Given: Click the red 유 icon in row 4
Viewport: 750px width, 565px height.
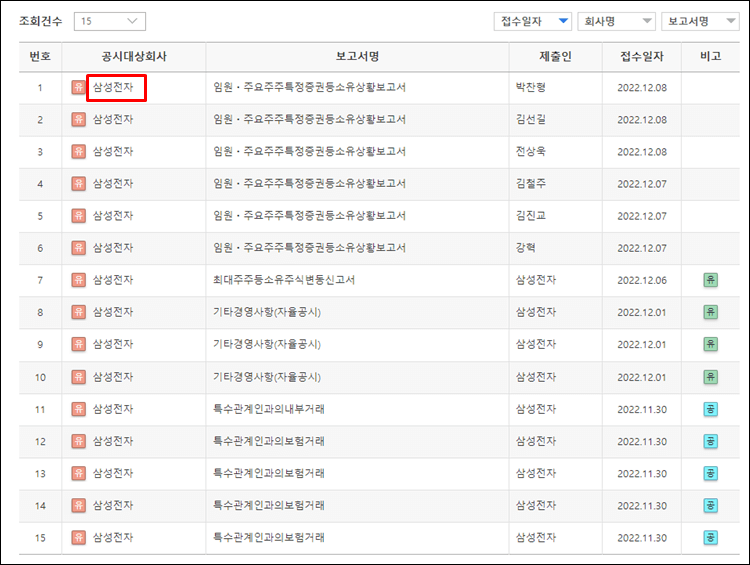Looking at the screenshot, I should pyautogui.click(x=78, y=183).
